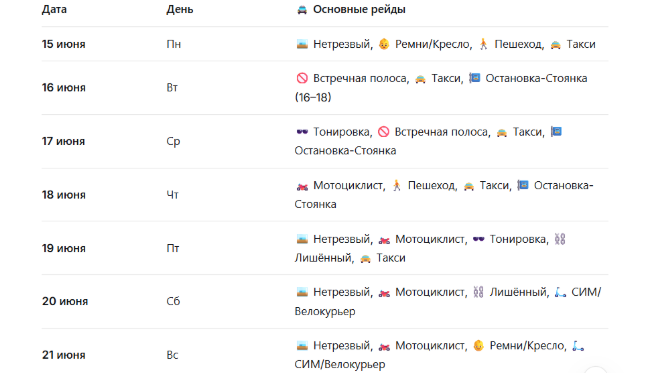Click the chains icon in 19 июня row
This screenshot has height=373, width=671.
pos(560,239)
